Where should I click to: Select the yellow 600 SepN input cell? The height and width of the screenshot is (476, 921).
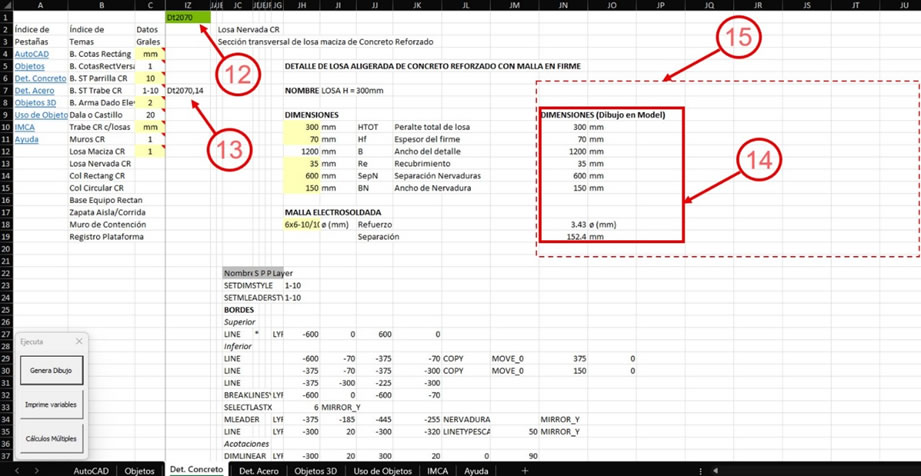[x=301, y=176]
